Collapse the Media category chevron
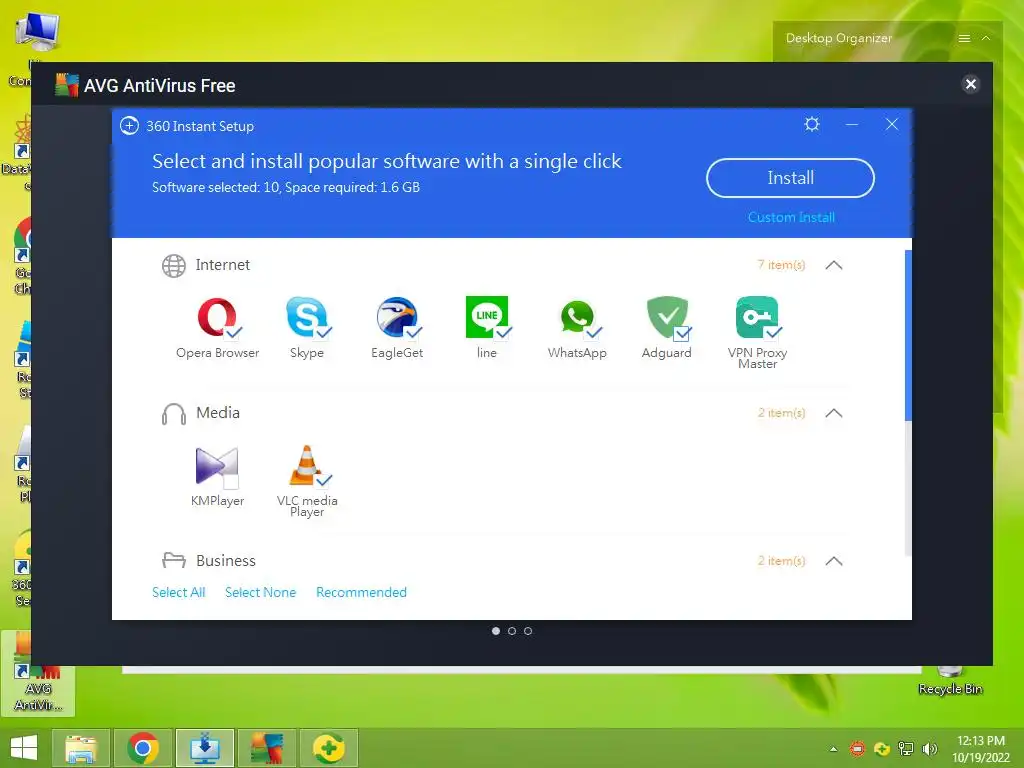1024x768 pixels. pos(834,413)
